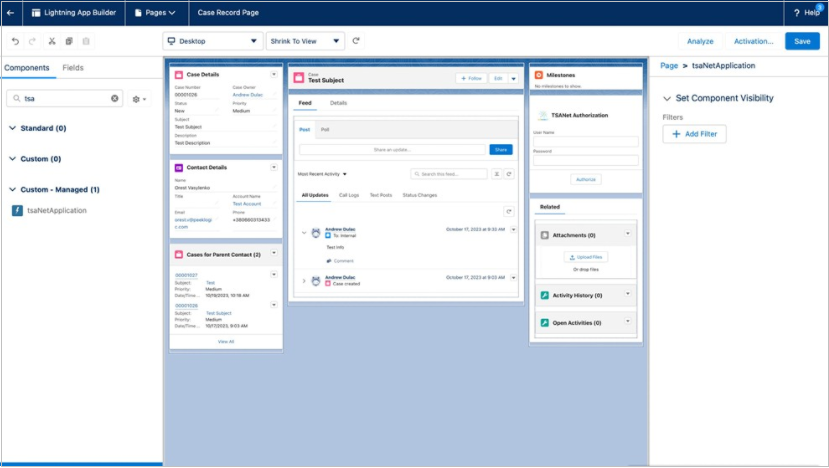Open the Shrink To View dropdown

(x=305, y=41)
